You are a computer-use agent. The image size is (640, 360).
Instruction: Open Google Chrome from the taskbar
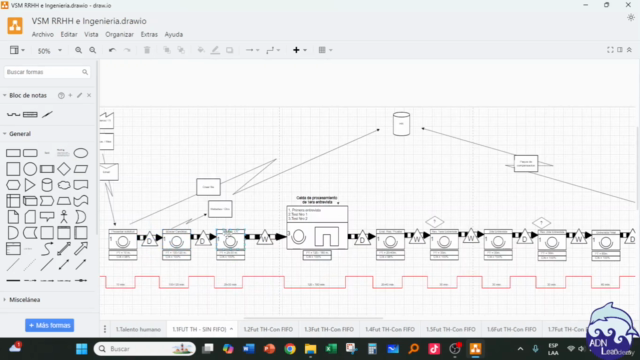(290, 349)
